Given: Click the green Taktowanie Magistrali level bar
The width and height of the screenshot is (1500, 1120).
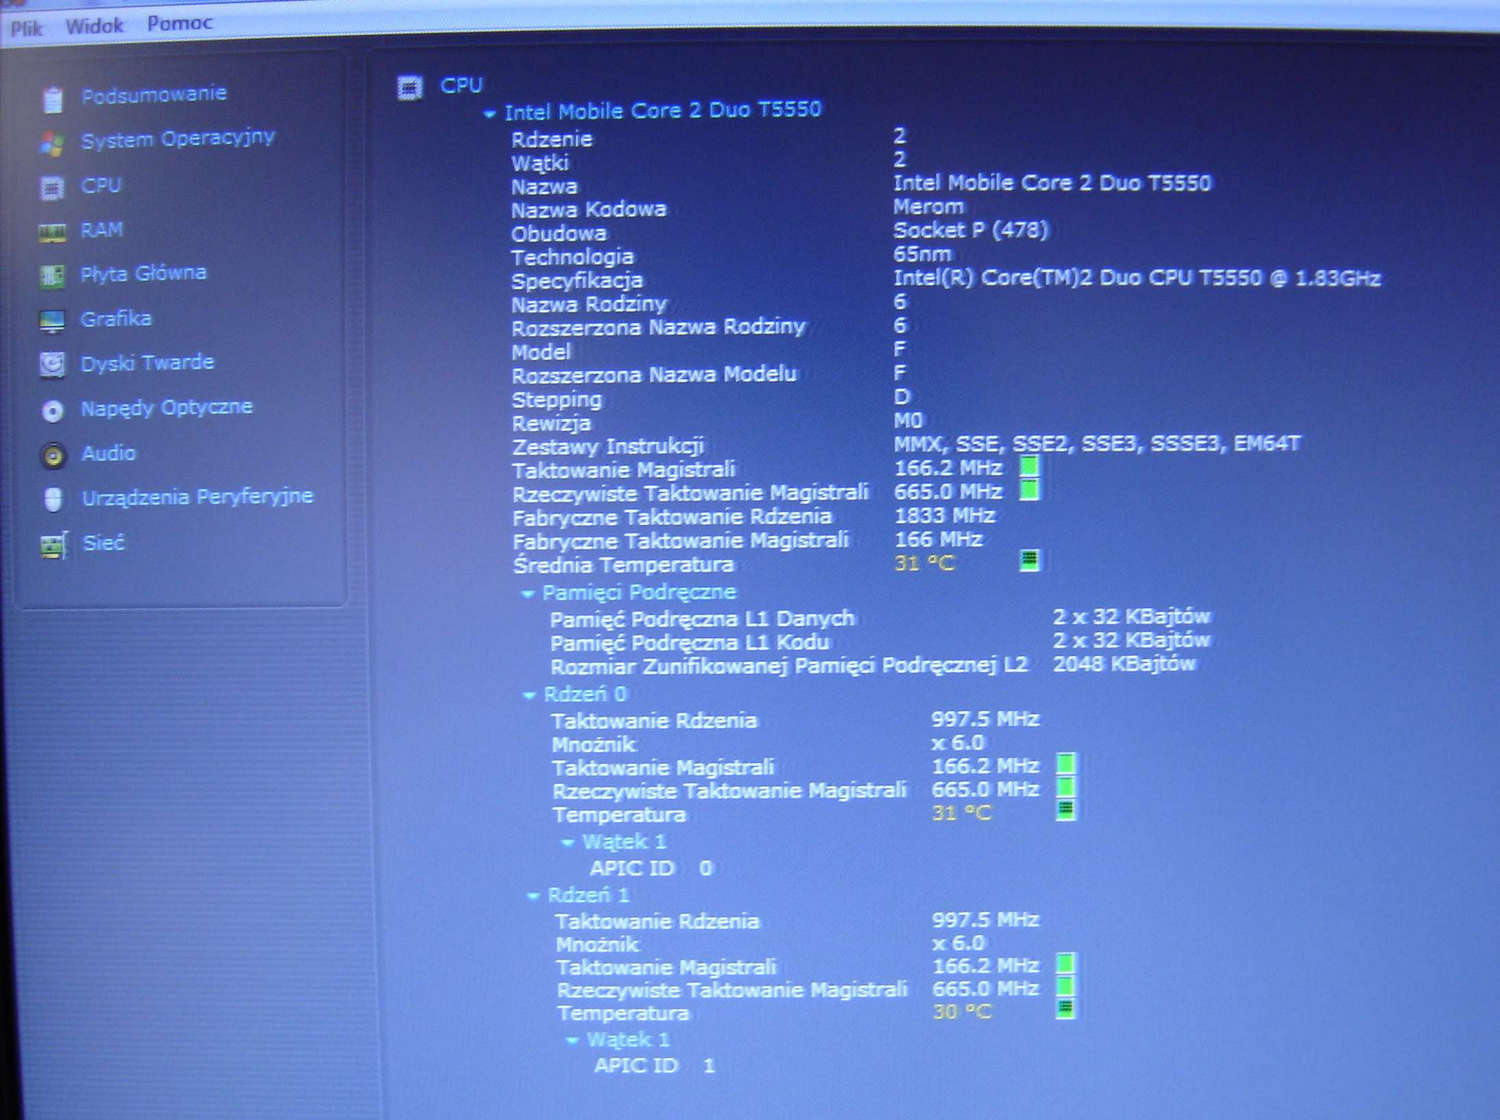Looking at the screenshot, I should 1030,466.
